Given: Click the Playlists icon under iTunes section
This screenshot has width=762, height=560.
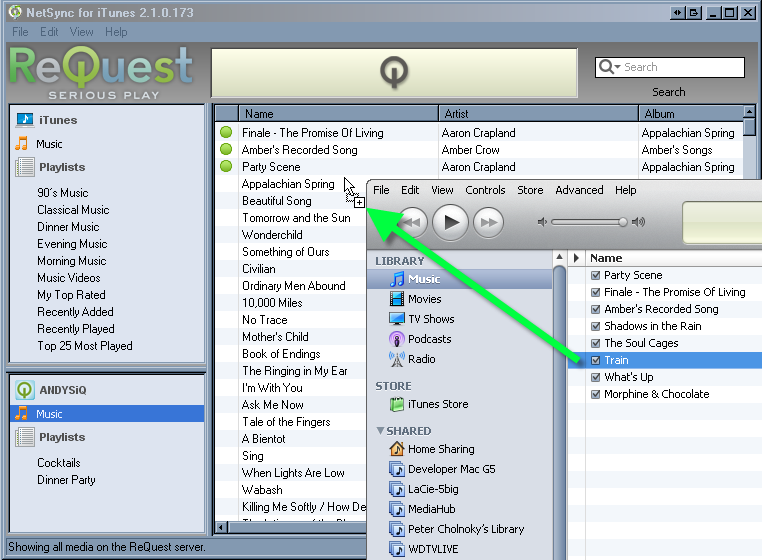Looking at the screenshot, I should pos(24,167).
